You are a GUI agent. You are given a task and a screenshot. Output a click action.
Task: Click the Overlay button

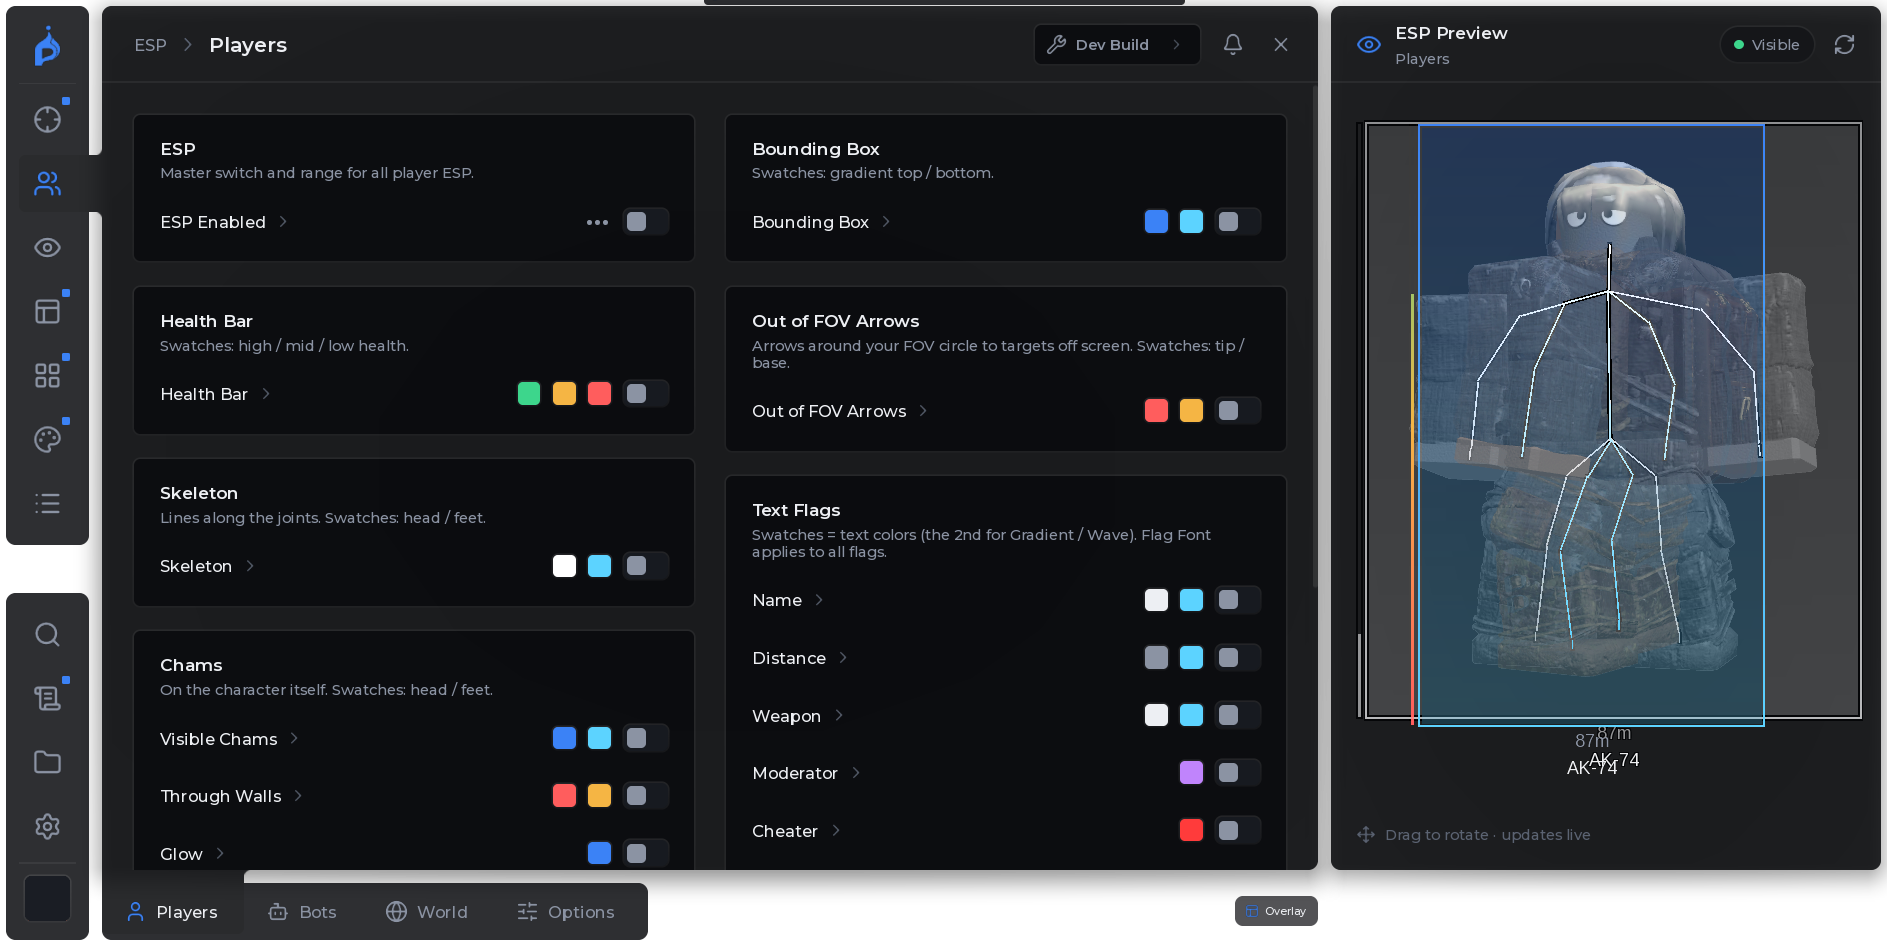coord(1276,911)
